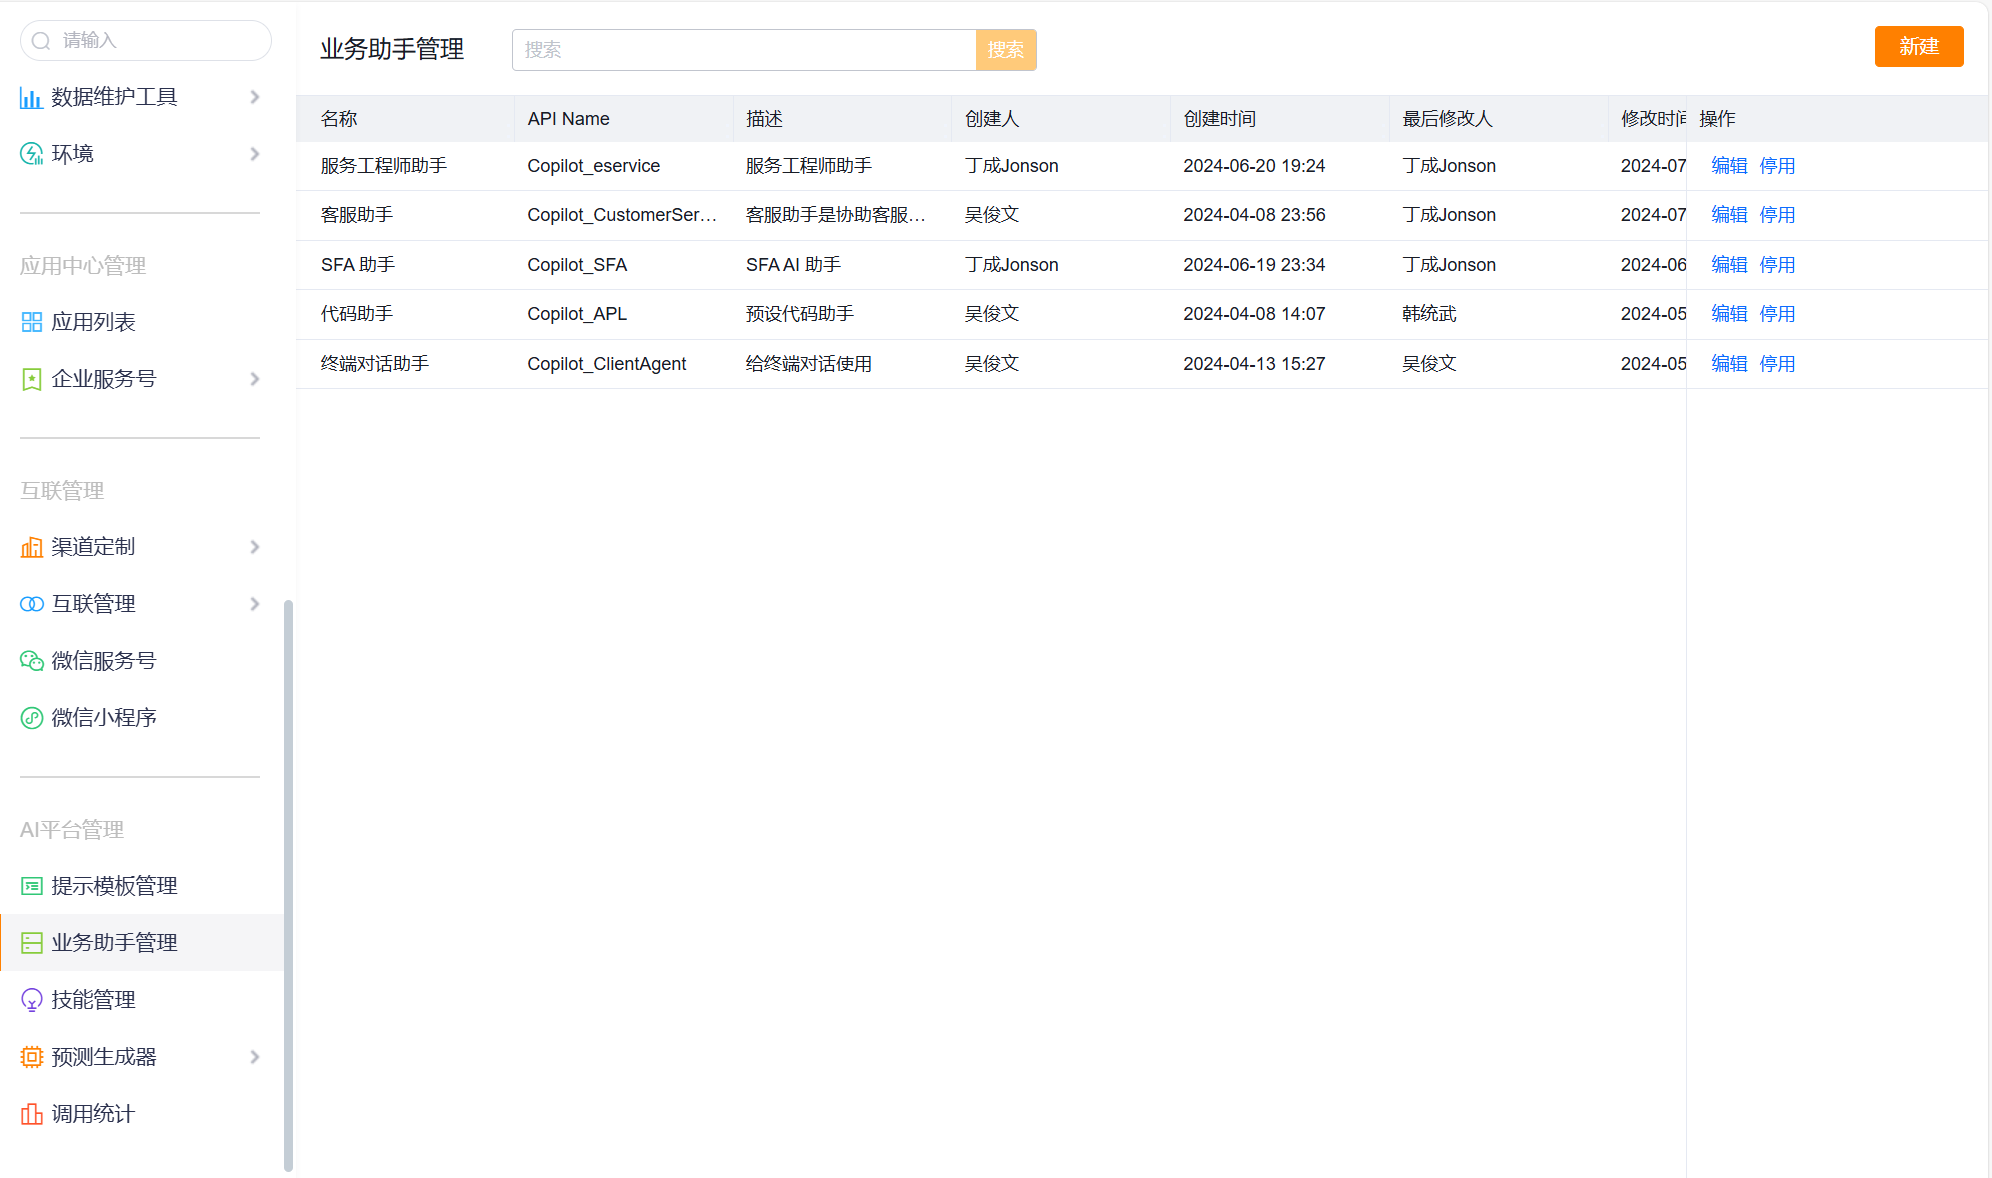Open 微信服务号 menu item

click(140, 661)
